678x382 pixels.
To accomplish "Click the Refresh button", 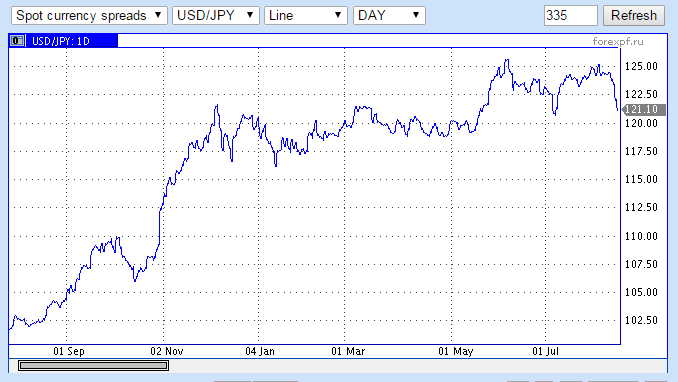I will 633,16.
